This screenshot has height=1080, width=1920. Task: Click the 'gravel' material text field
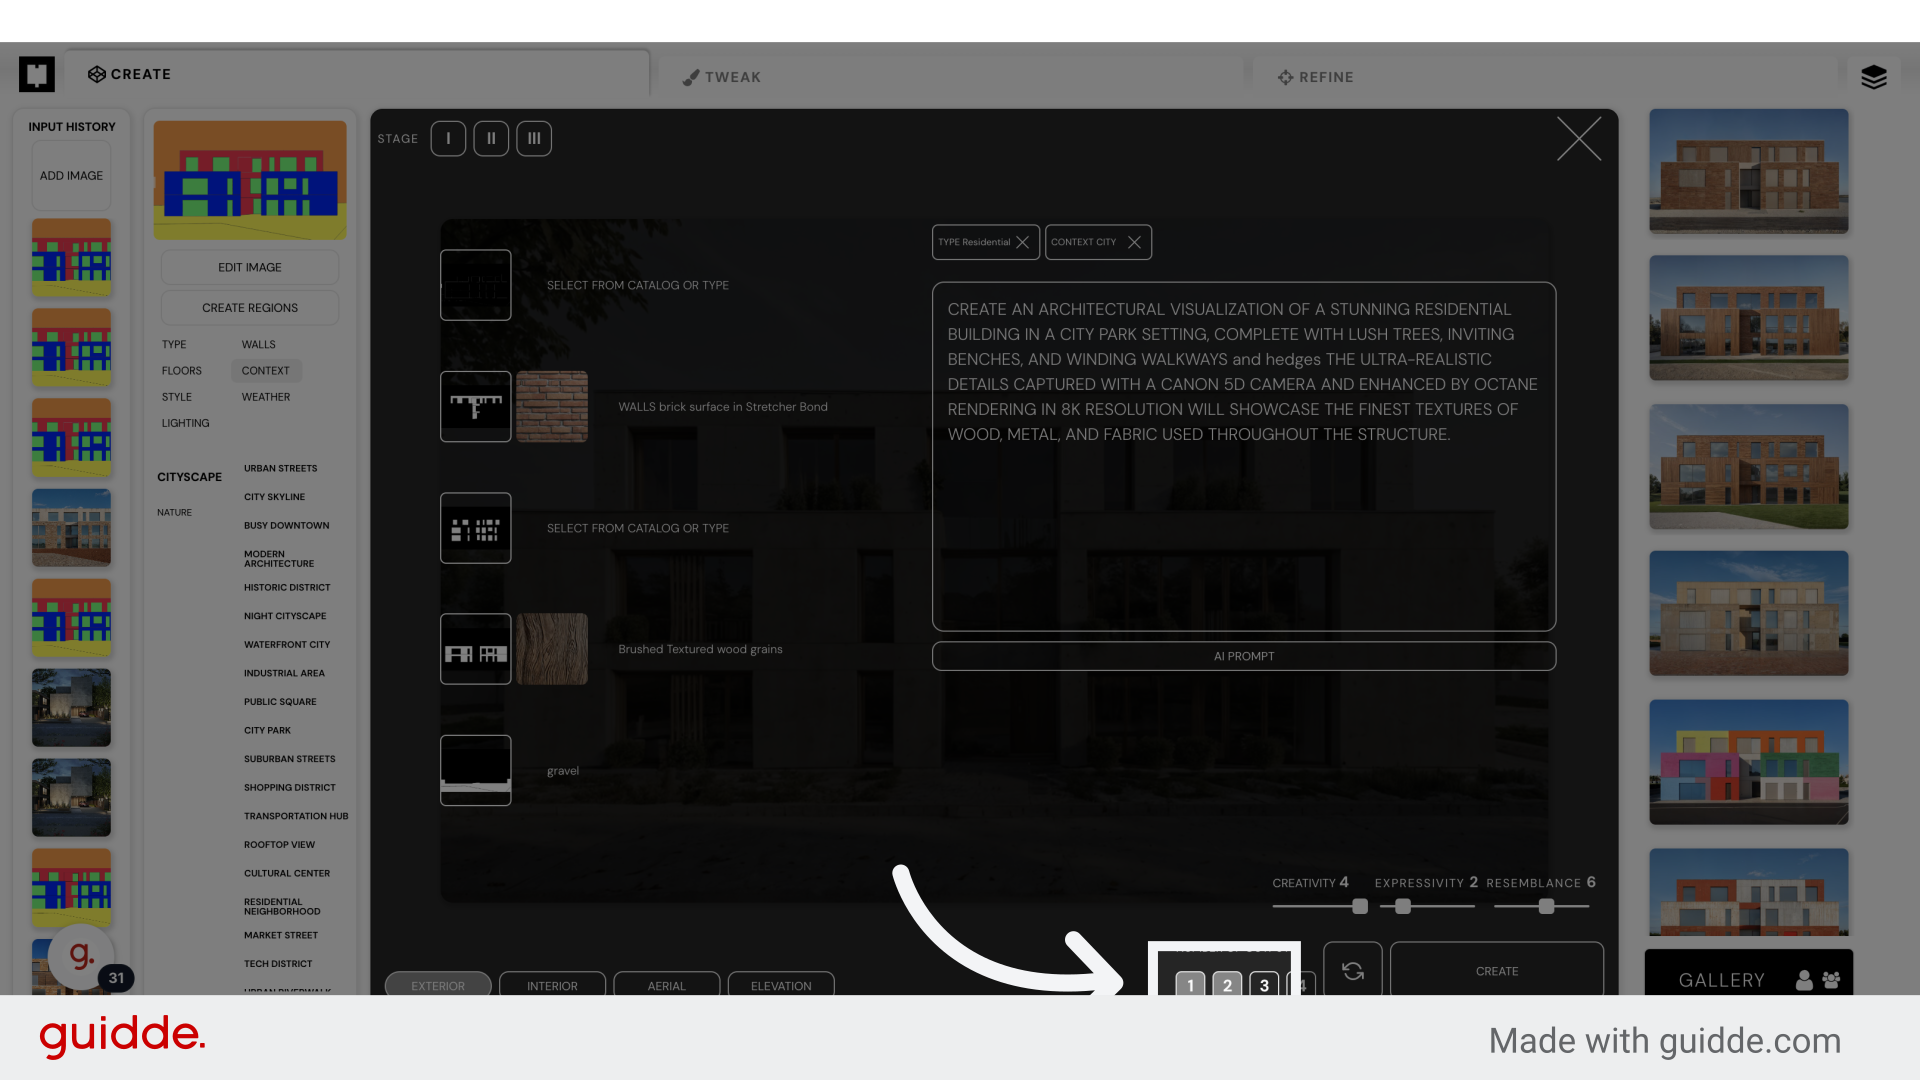563,771
